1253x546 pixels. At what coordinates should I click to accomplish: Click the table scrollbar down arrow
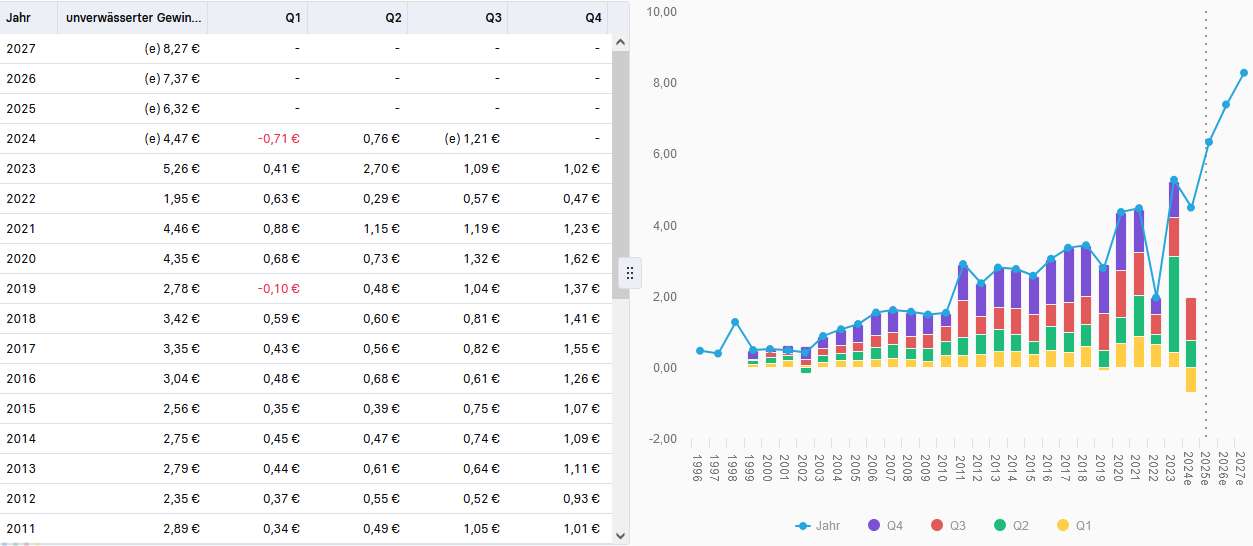tap(619, 536)
